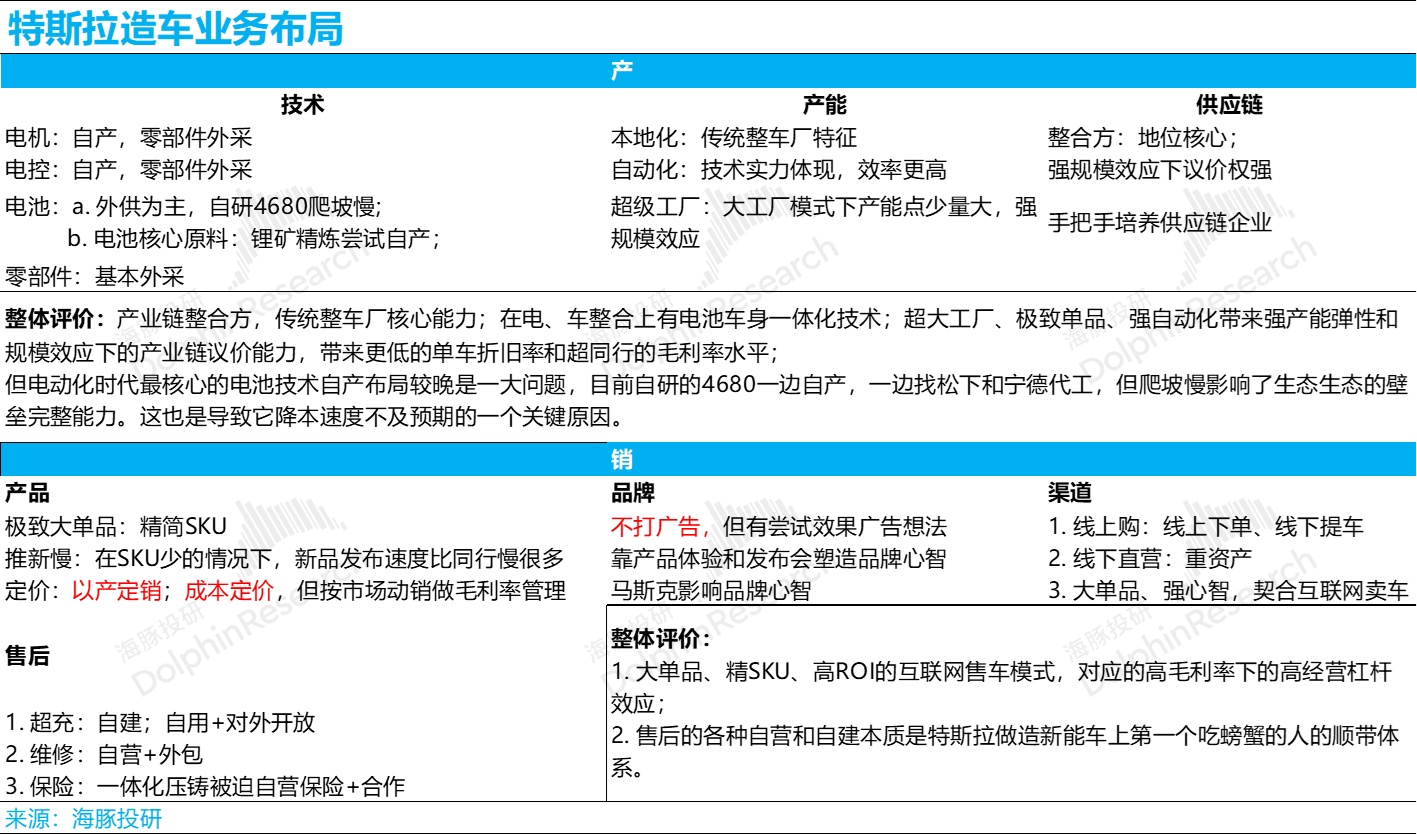Viewport: 1417px width, 835px height.
Task: Click the title 特斯拉造车业务布局
Action: pos(176,28)
